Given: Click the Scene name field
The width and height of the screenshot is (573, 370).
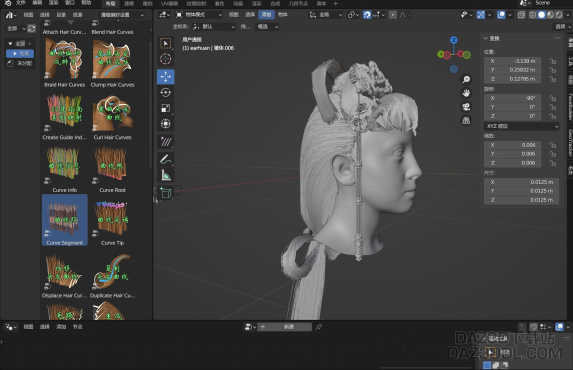Looking at the screenshot, I should pos(553,3).
